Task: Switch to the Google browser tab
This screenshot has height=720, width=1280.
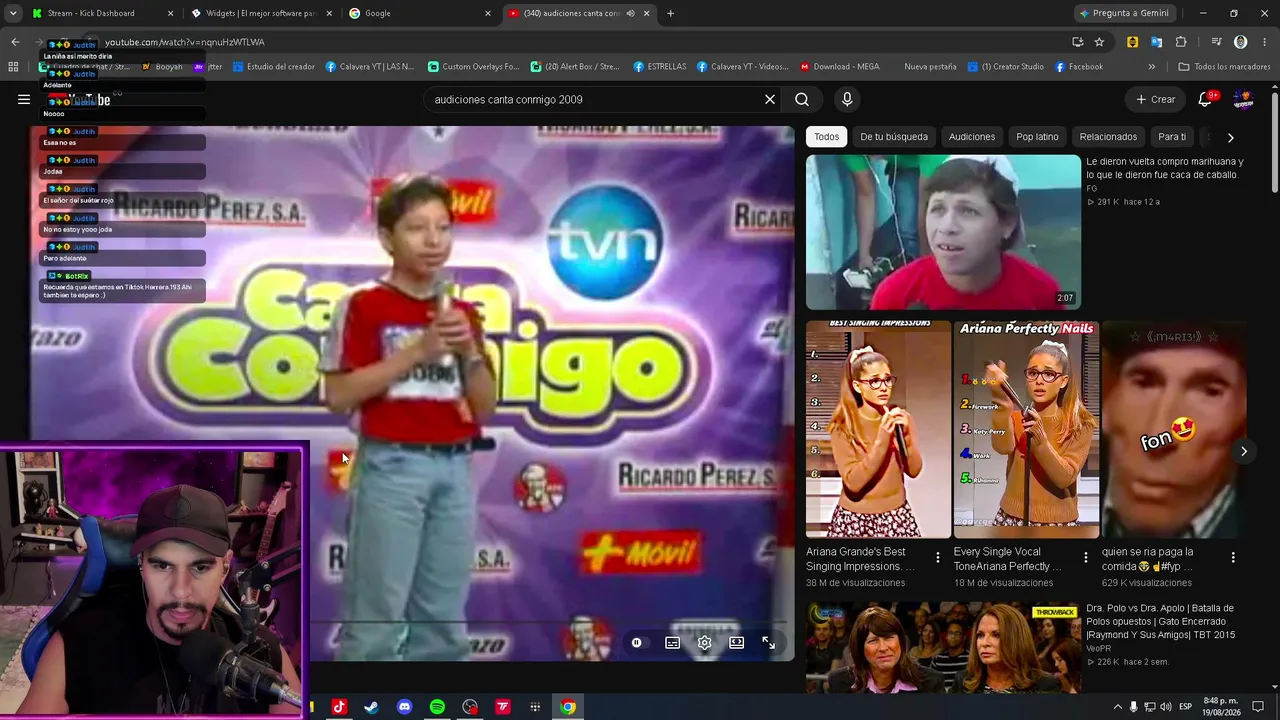Action: 420,13
